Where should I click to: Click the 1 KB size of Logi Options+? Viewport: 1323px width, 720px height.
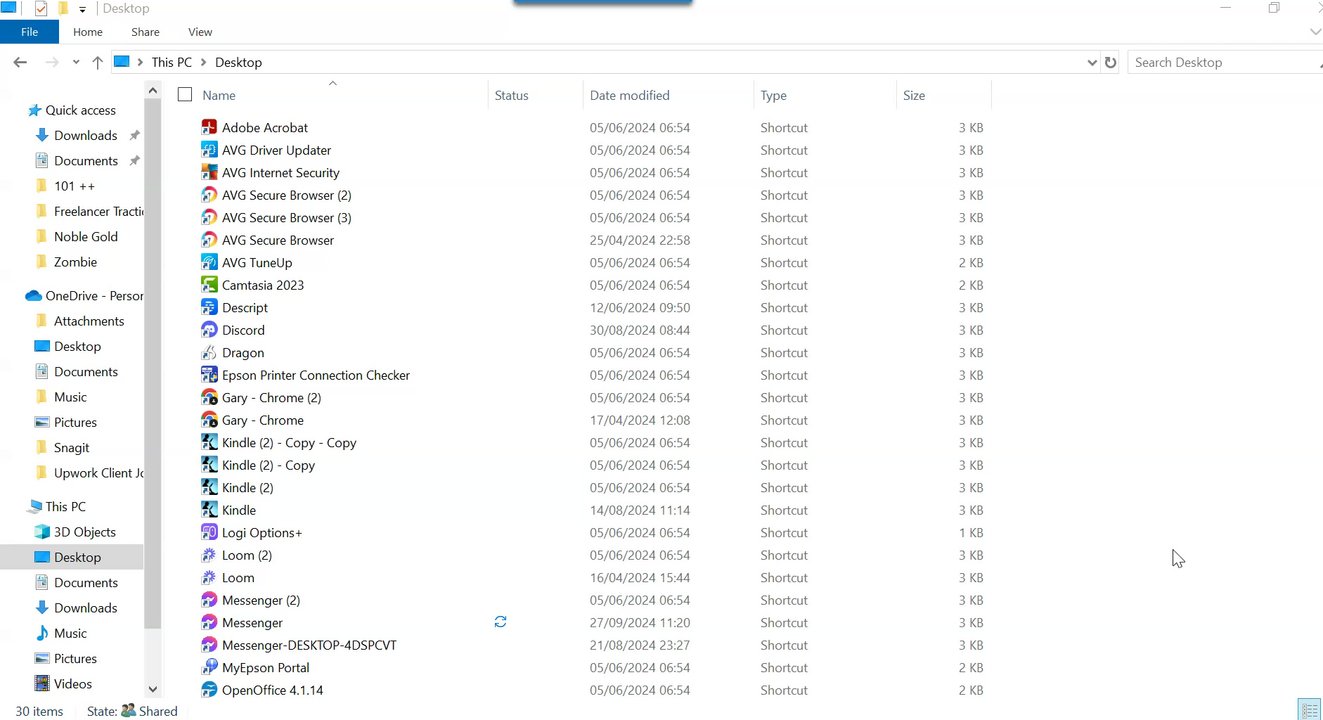[x=970, y=532]
